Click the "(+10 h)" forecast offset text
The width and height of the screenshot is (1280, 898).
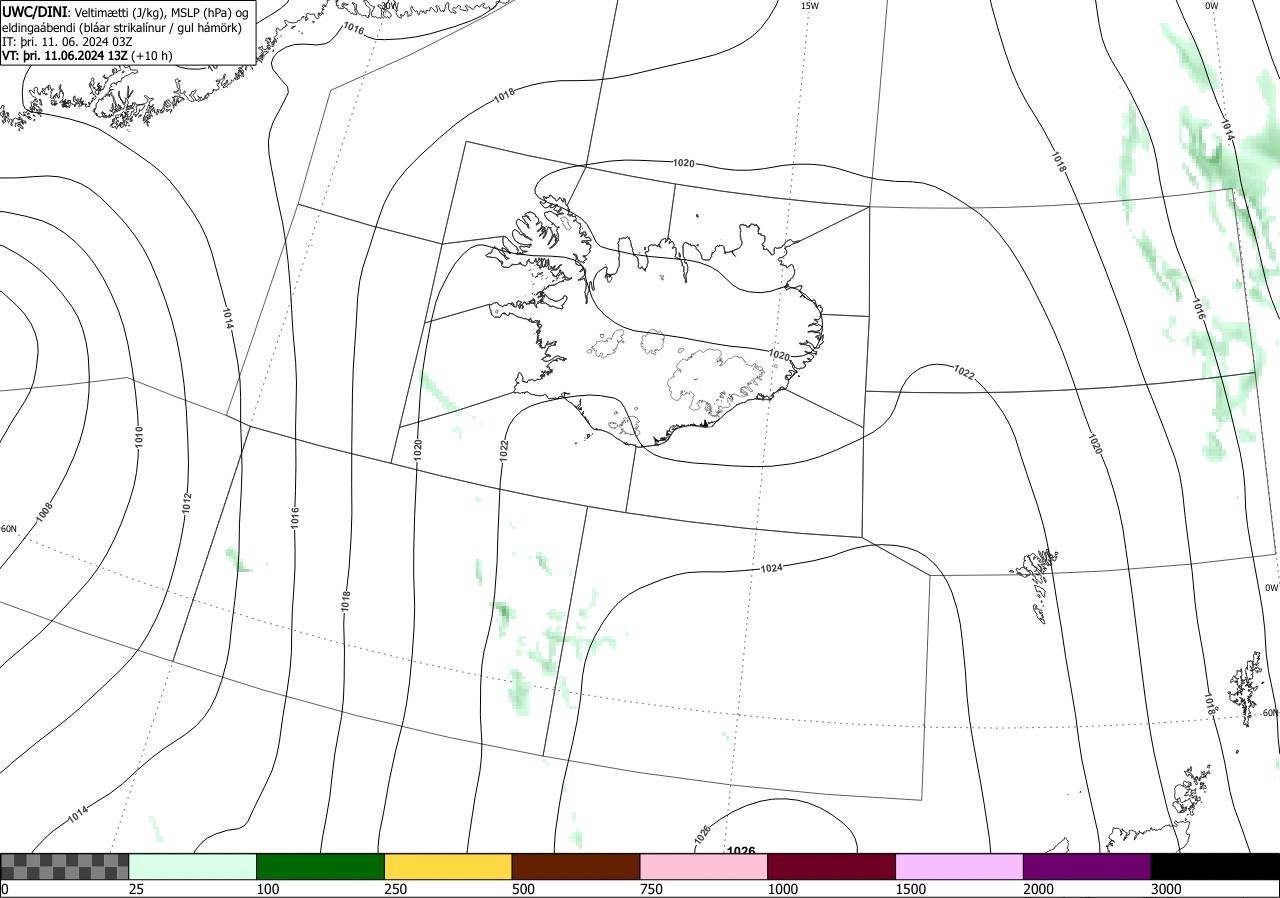(x=151, y=56)
